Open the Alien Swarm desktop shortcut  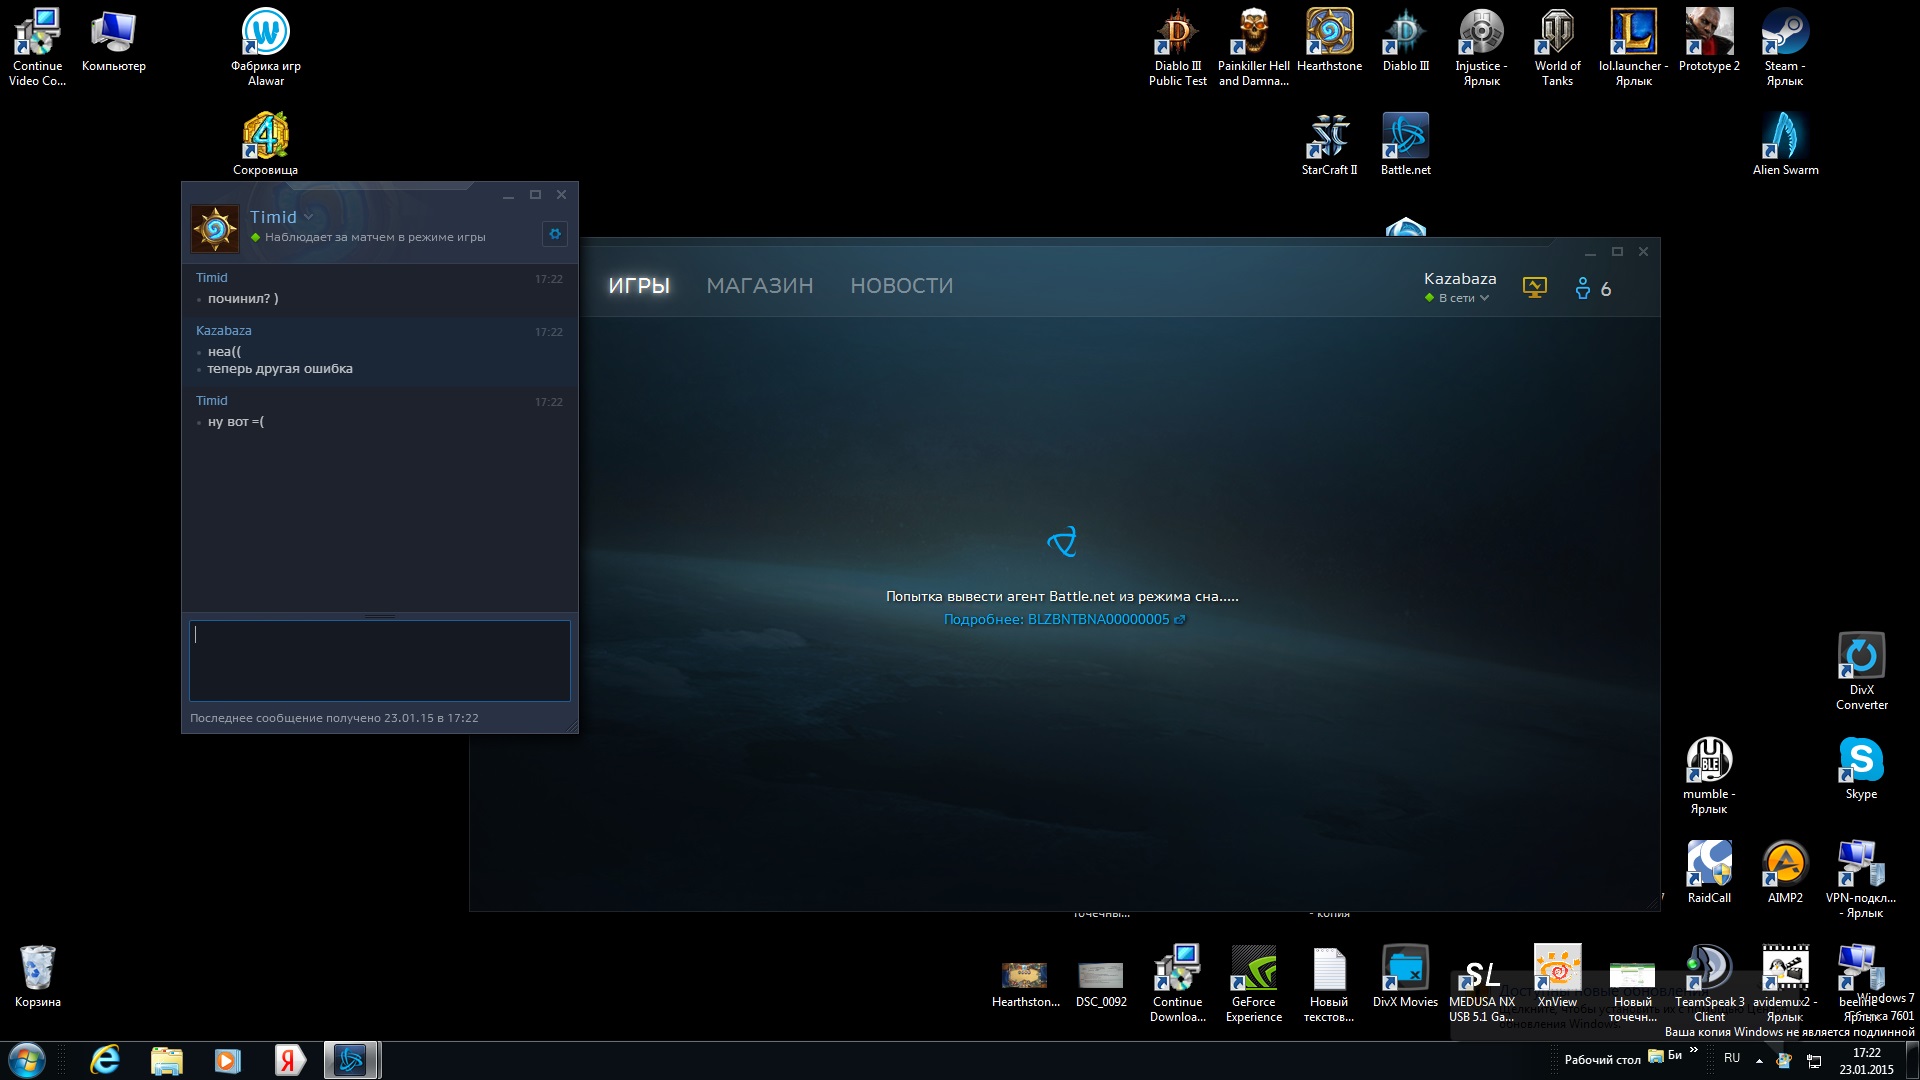[x=1786, y=144]
